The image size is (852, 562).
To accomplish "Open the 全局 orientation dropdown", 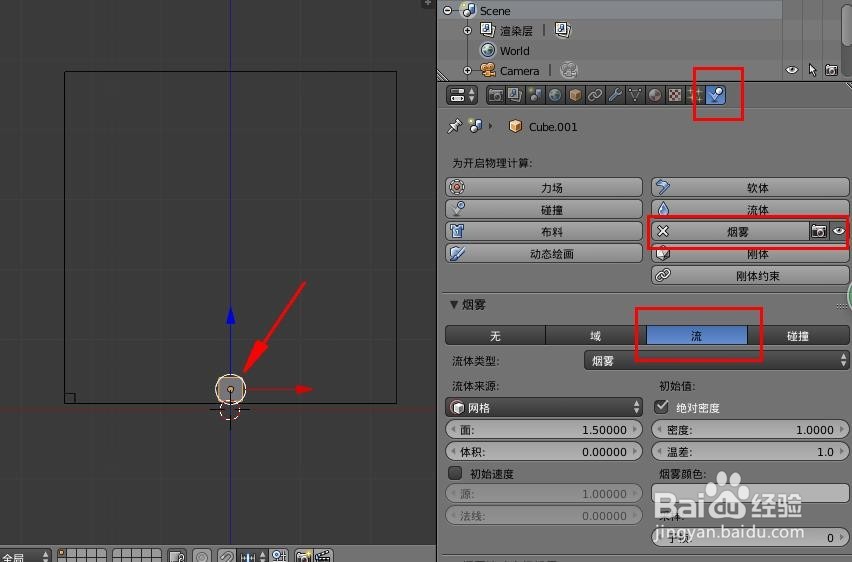I will (25, 556).
